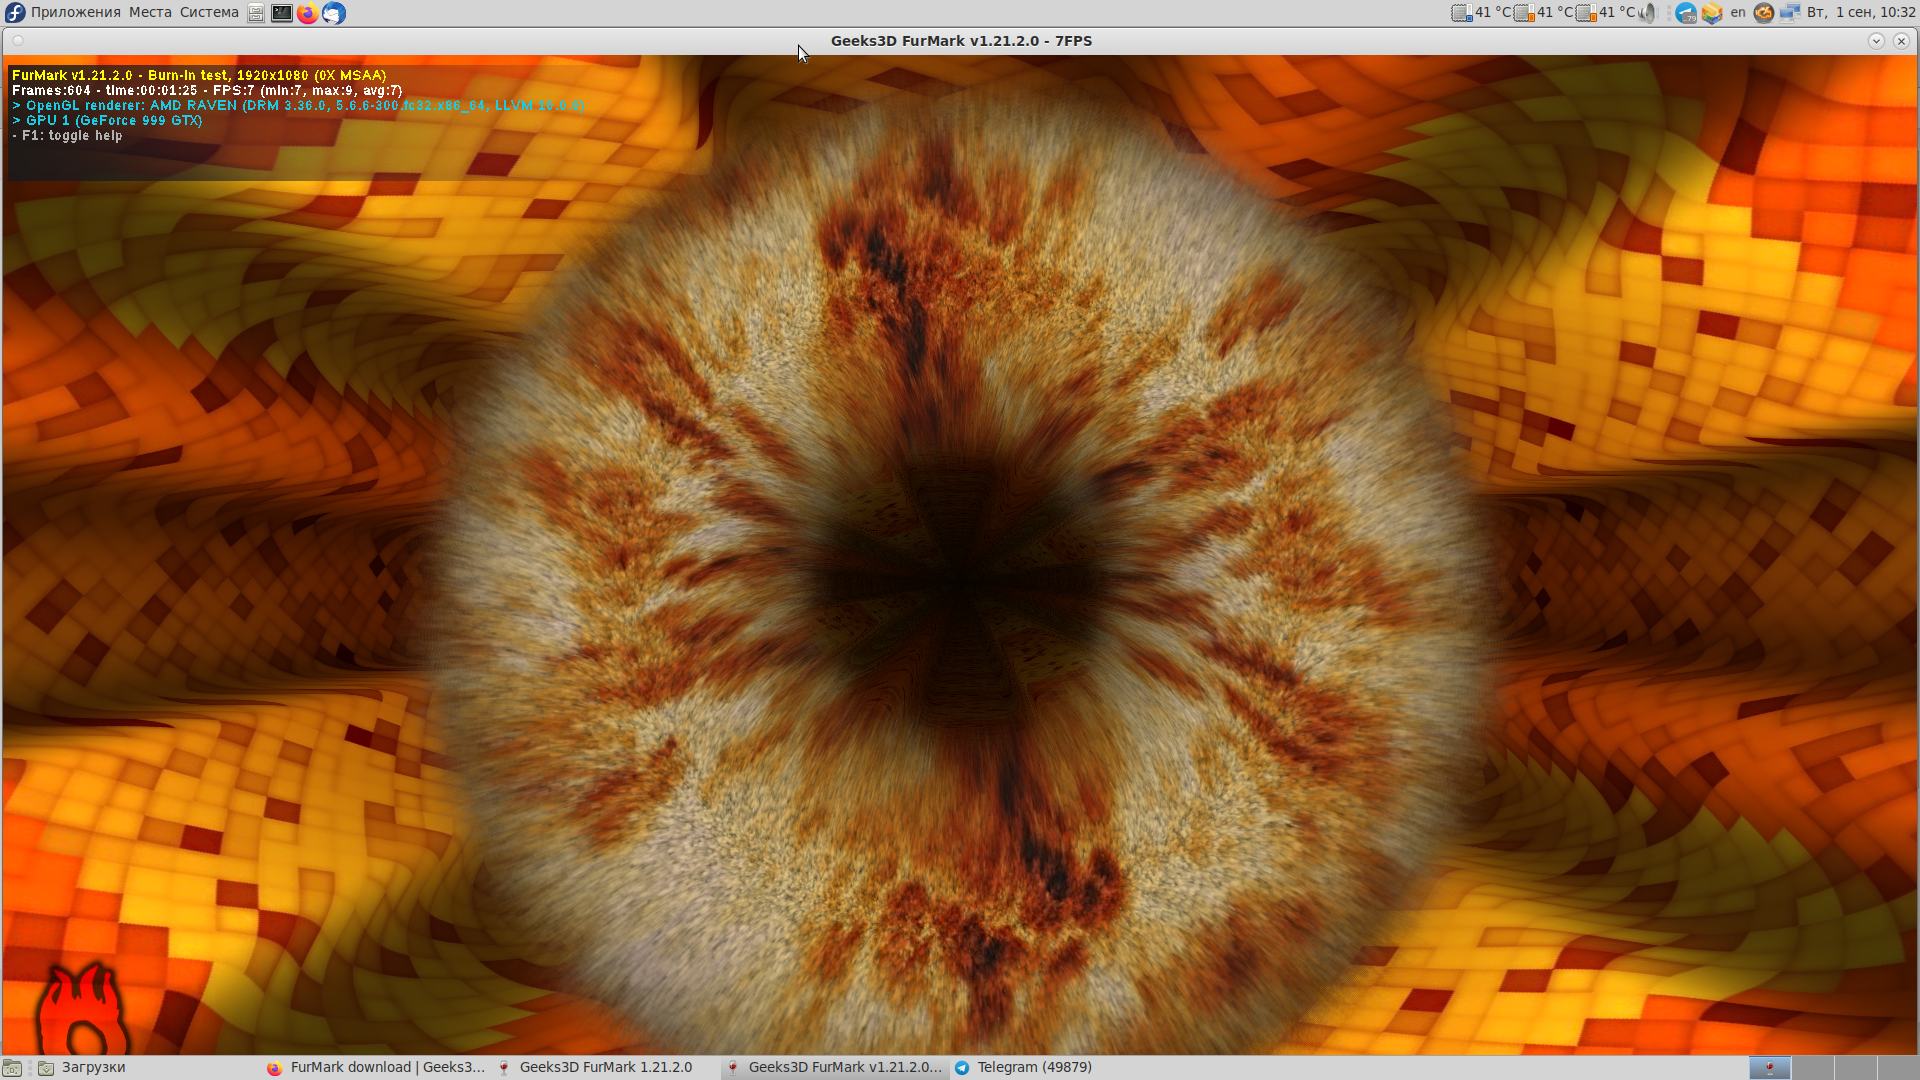The width and height of the screenshot is (1920, 1080).
Task: Launch Firefox from the top panel
Action: pyautogui.click(x=308, y=13)
